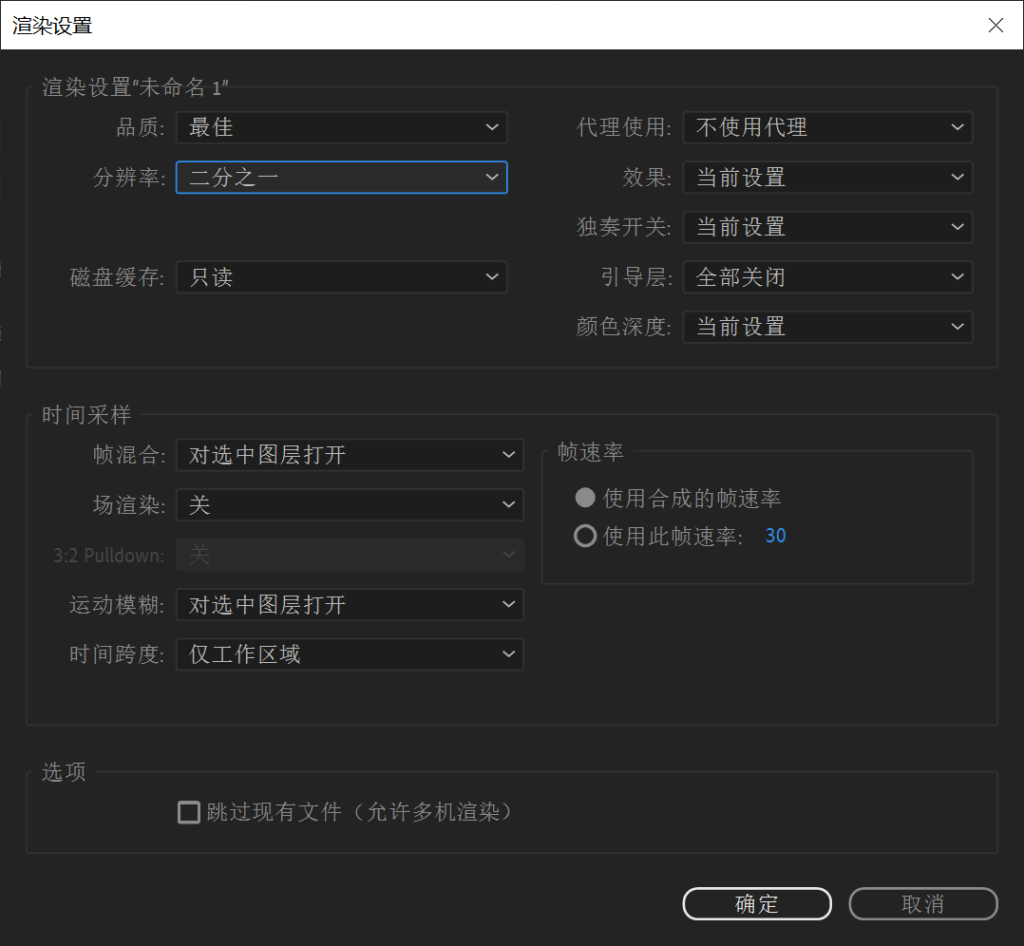The height and width of the screenshot is (946, 1024).
Task: Expand the 运动模糊 motion blur dropdown
Action: pos(349,605)
